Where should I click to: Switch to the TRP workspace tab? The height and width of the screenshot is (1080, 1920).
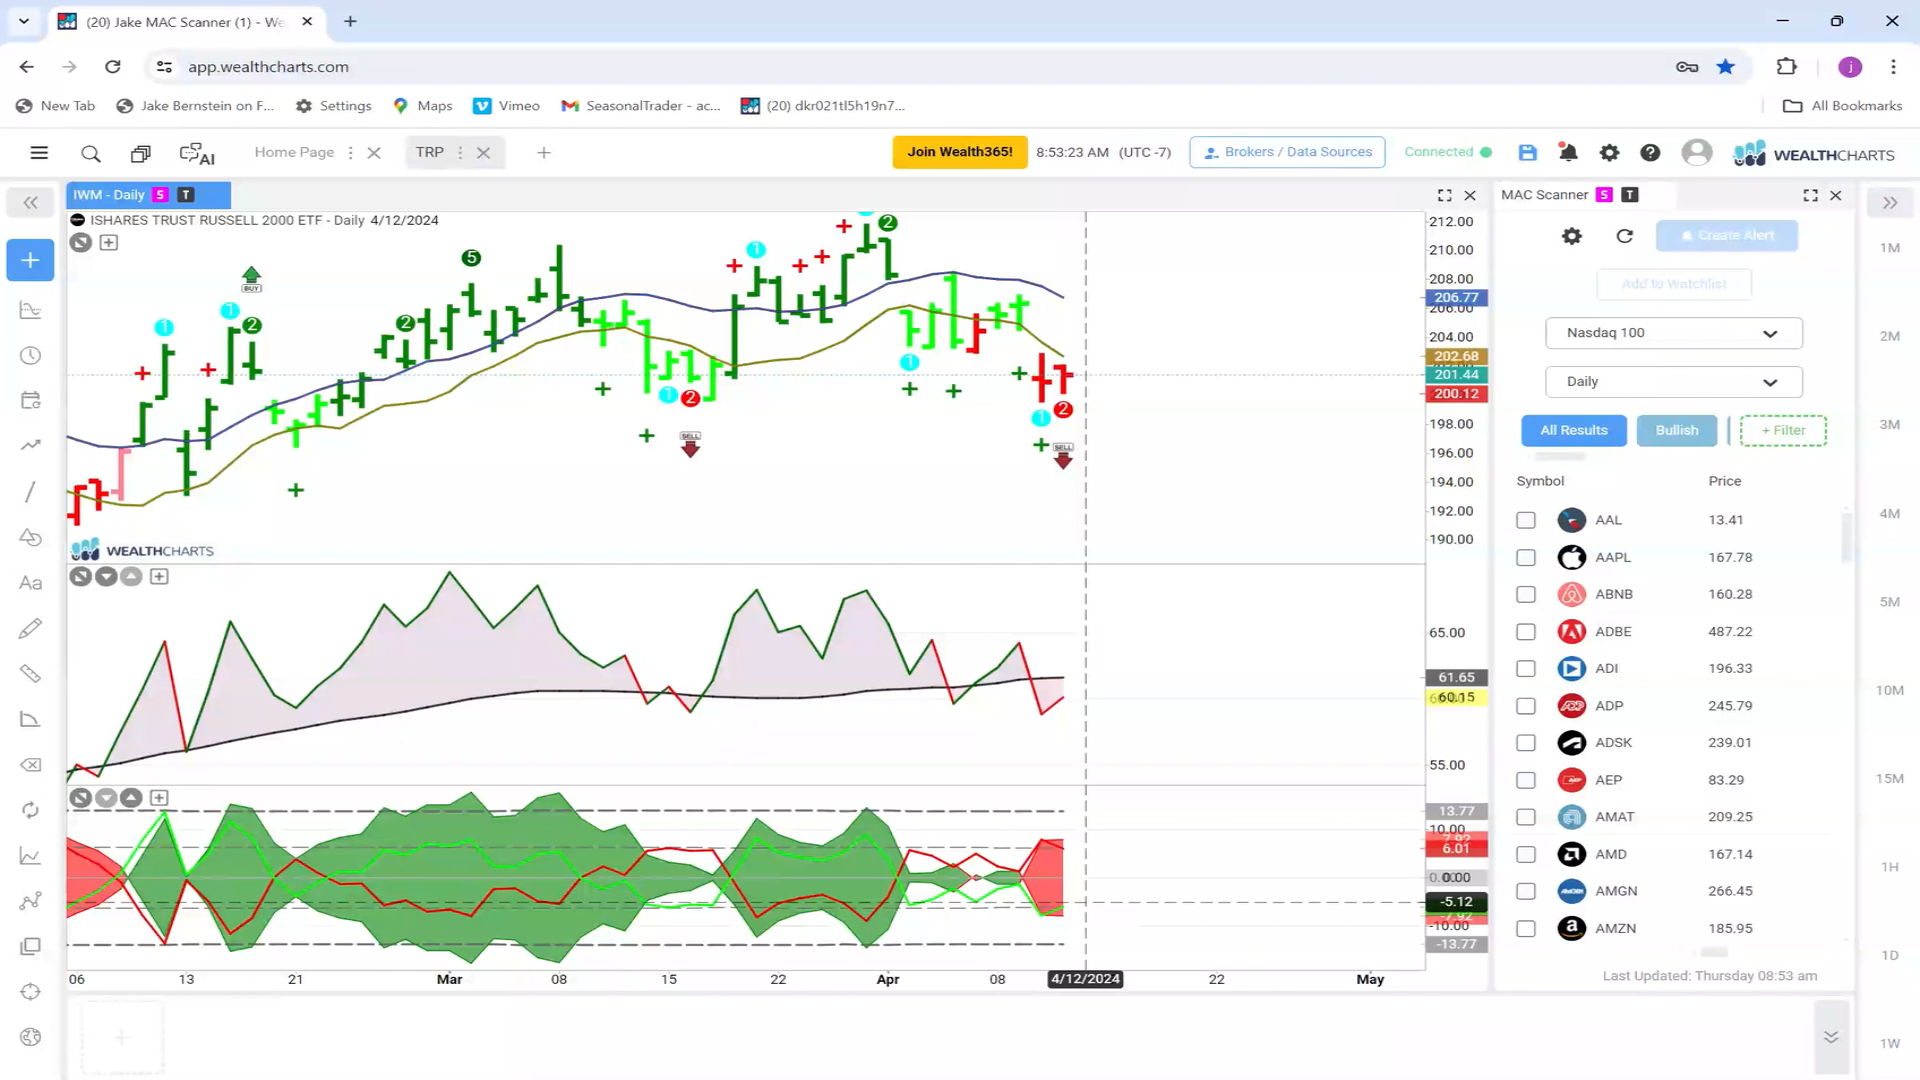[x=429, y=152]
